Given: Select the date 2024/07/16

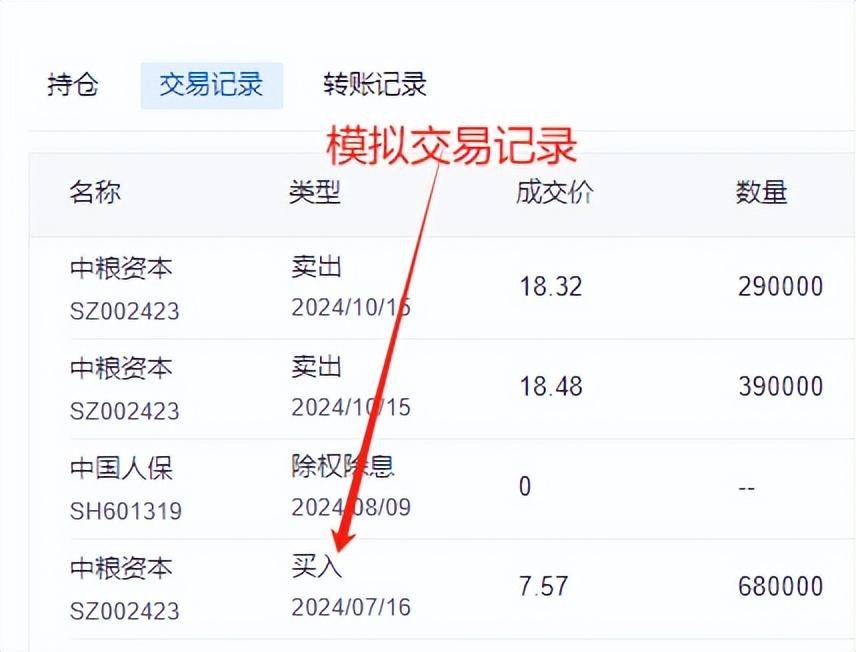Looking at the screenshot, I should point(351,607).
